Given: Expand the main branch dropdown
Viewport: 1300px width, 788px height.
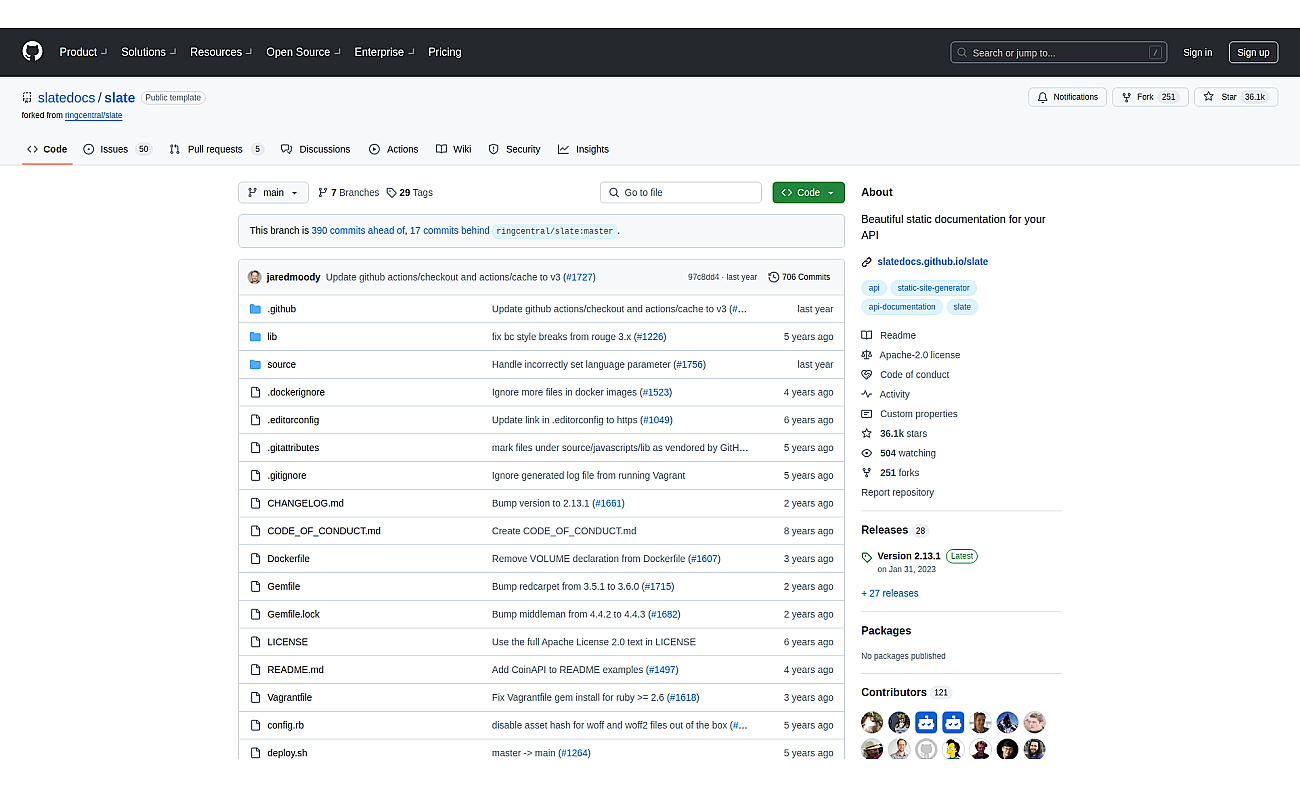Looking at the screenshot, I should point(267,192).
